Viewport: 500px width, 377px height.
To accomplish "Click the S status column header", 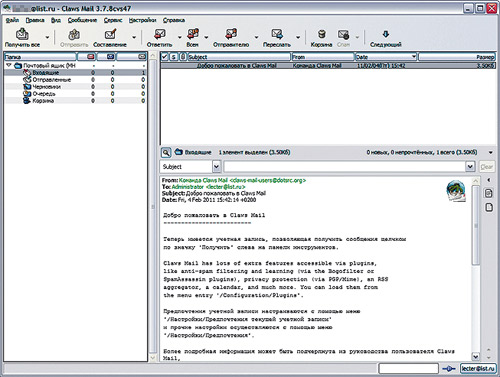I will click(x=174, y=57).
